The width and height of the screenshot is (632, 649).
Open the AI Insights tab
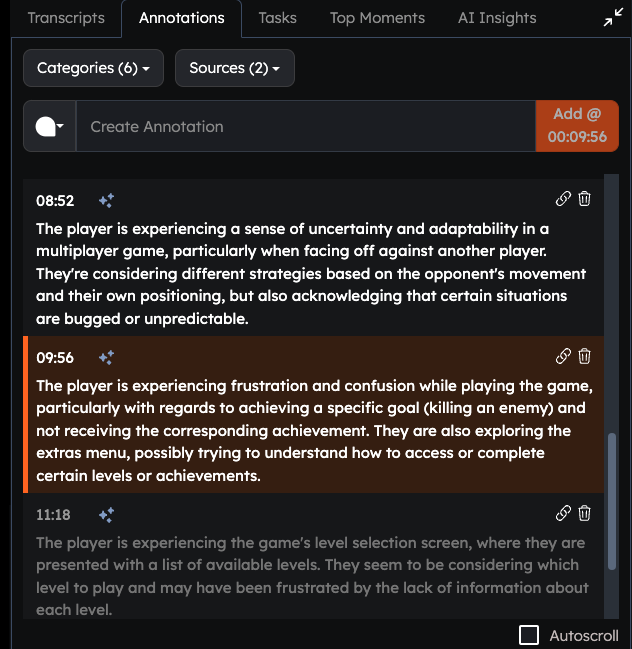click(x=497, y=18)
